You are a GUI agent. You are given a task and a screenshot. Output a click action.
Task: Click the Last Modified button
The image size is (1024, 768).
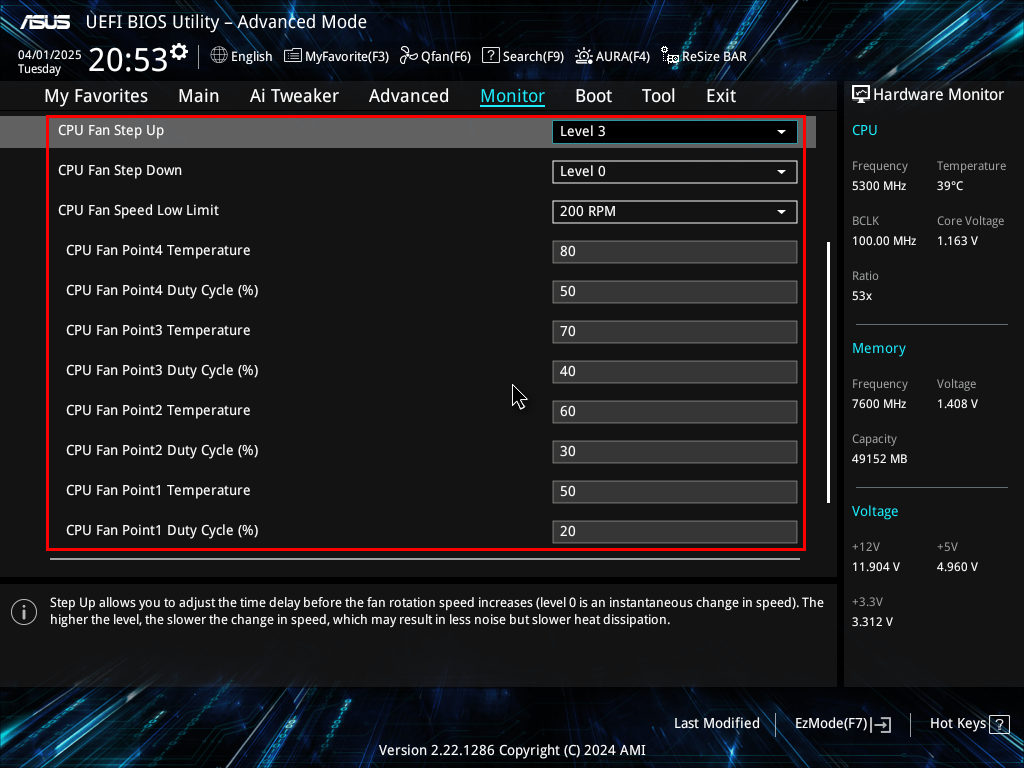pyautogui.click(x=716, y=724)
